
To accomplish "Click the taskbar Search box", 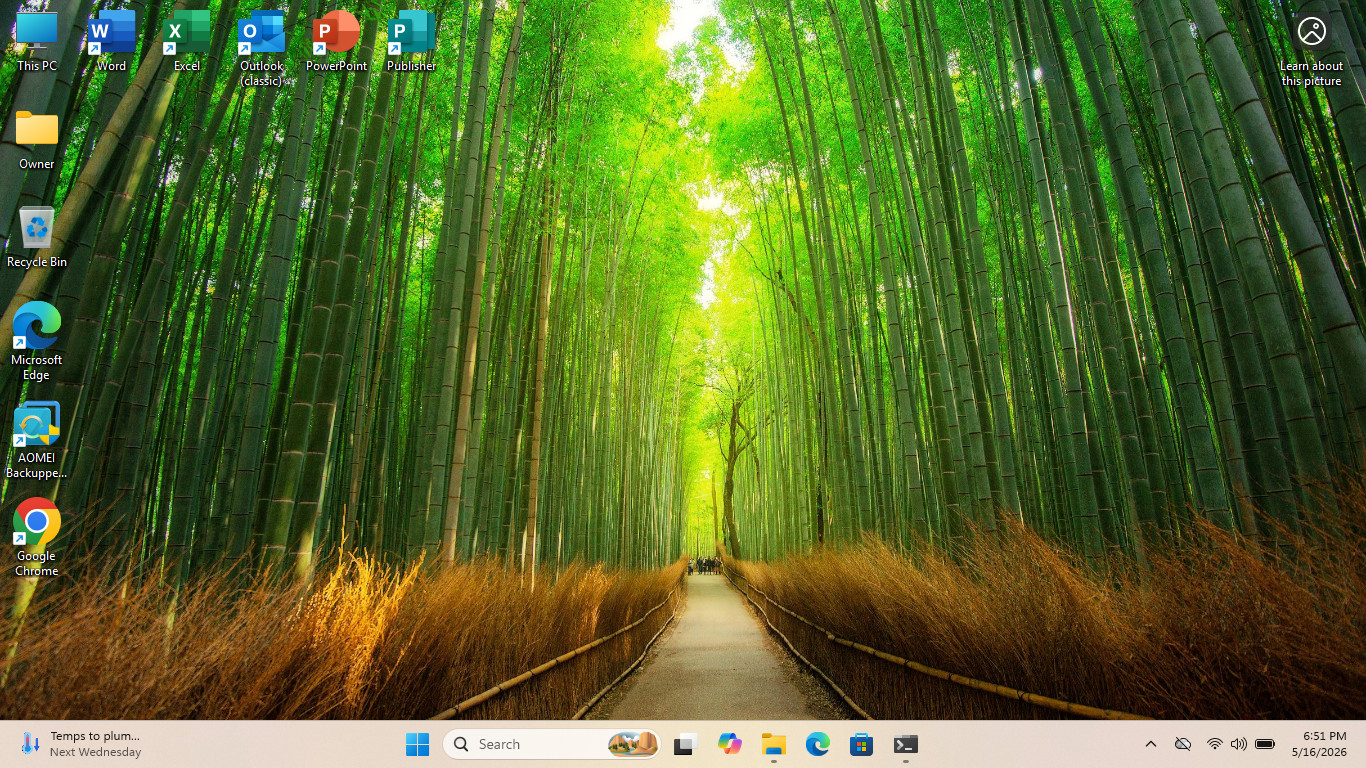I will click(x=552, y=744).
